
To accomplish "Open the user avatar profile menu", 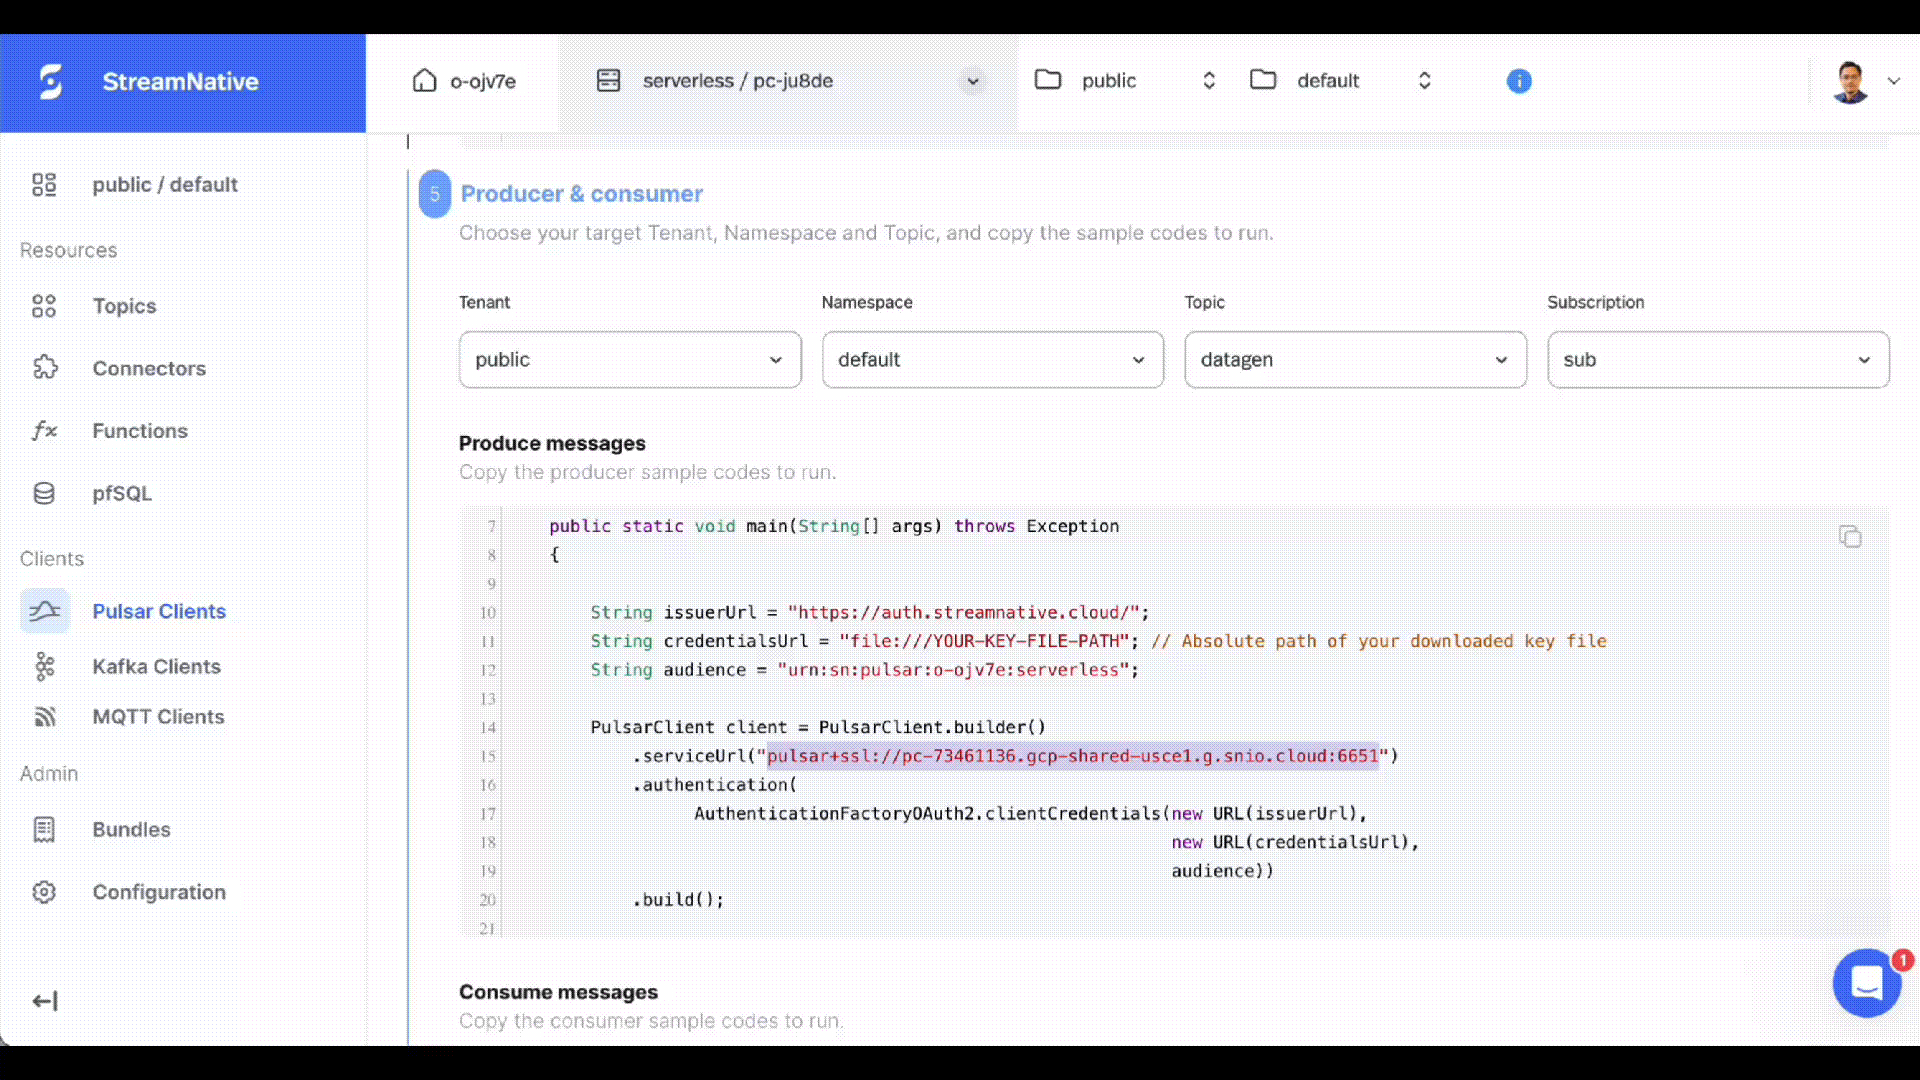I will click(x=1850, y=82).
